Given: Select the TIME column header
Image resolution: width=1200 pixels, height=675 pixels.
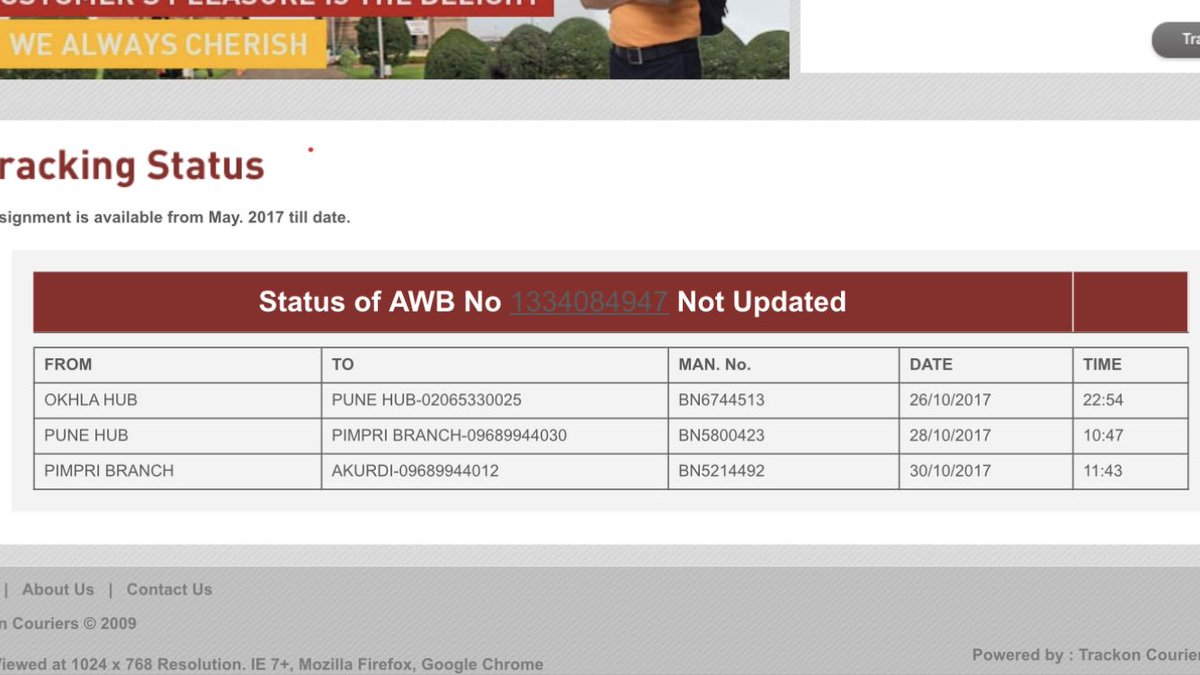Looking at the screenshot, I should (1130, 365).
